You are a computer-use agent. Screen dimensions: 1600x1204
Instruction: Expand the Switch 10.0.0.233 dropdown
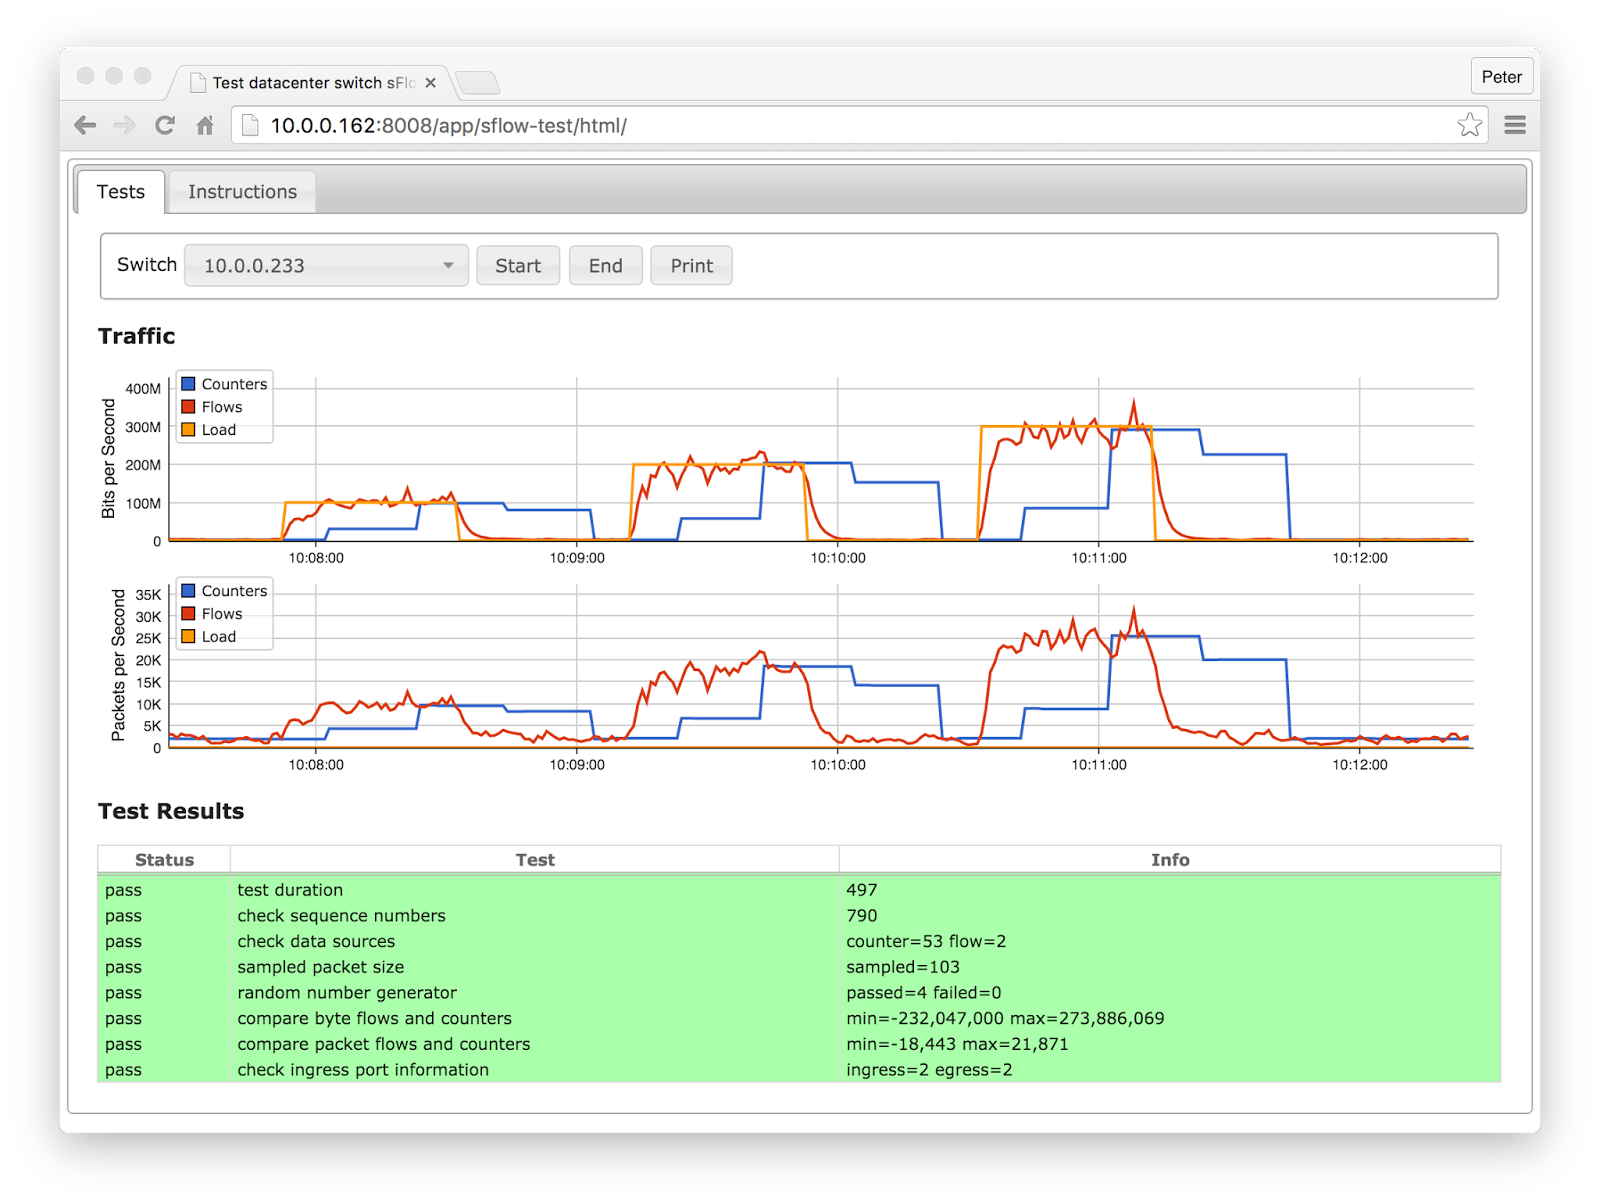[326, 266]
